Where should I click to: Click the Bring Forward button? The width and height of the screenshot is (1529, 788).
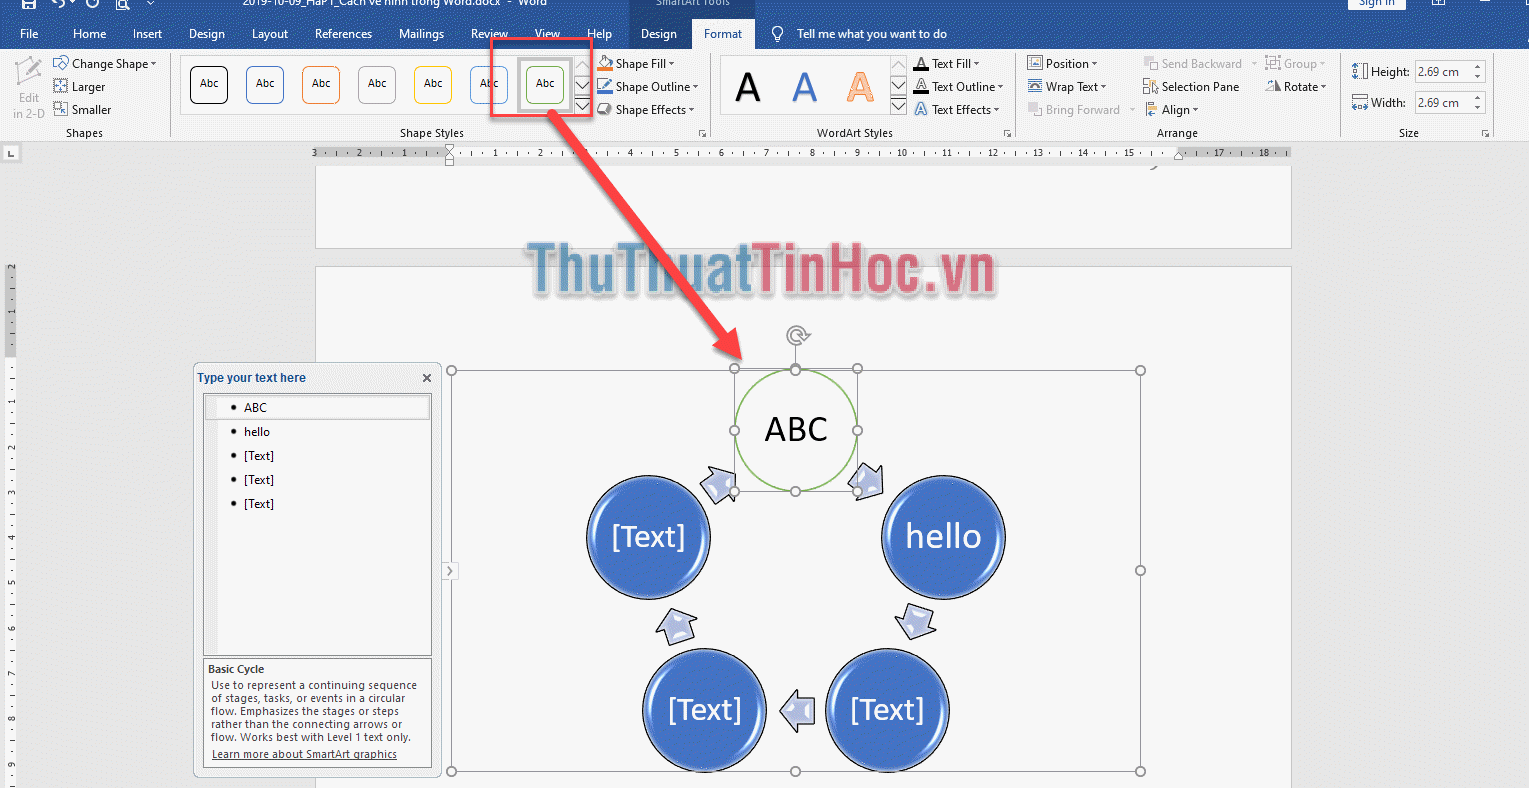point(1074,110)
